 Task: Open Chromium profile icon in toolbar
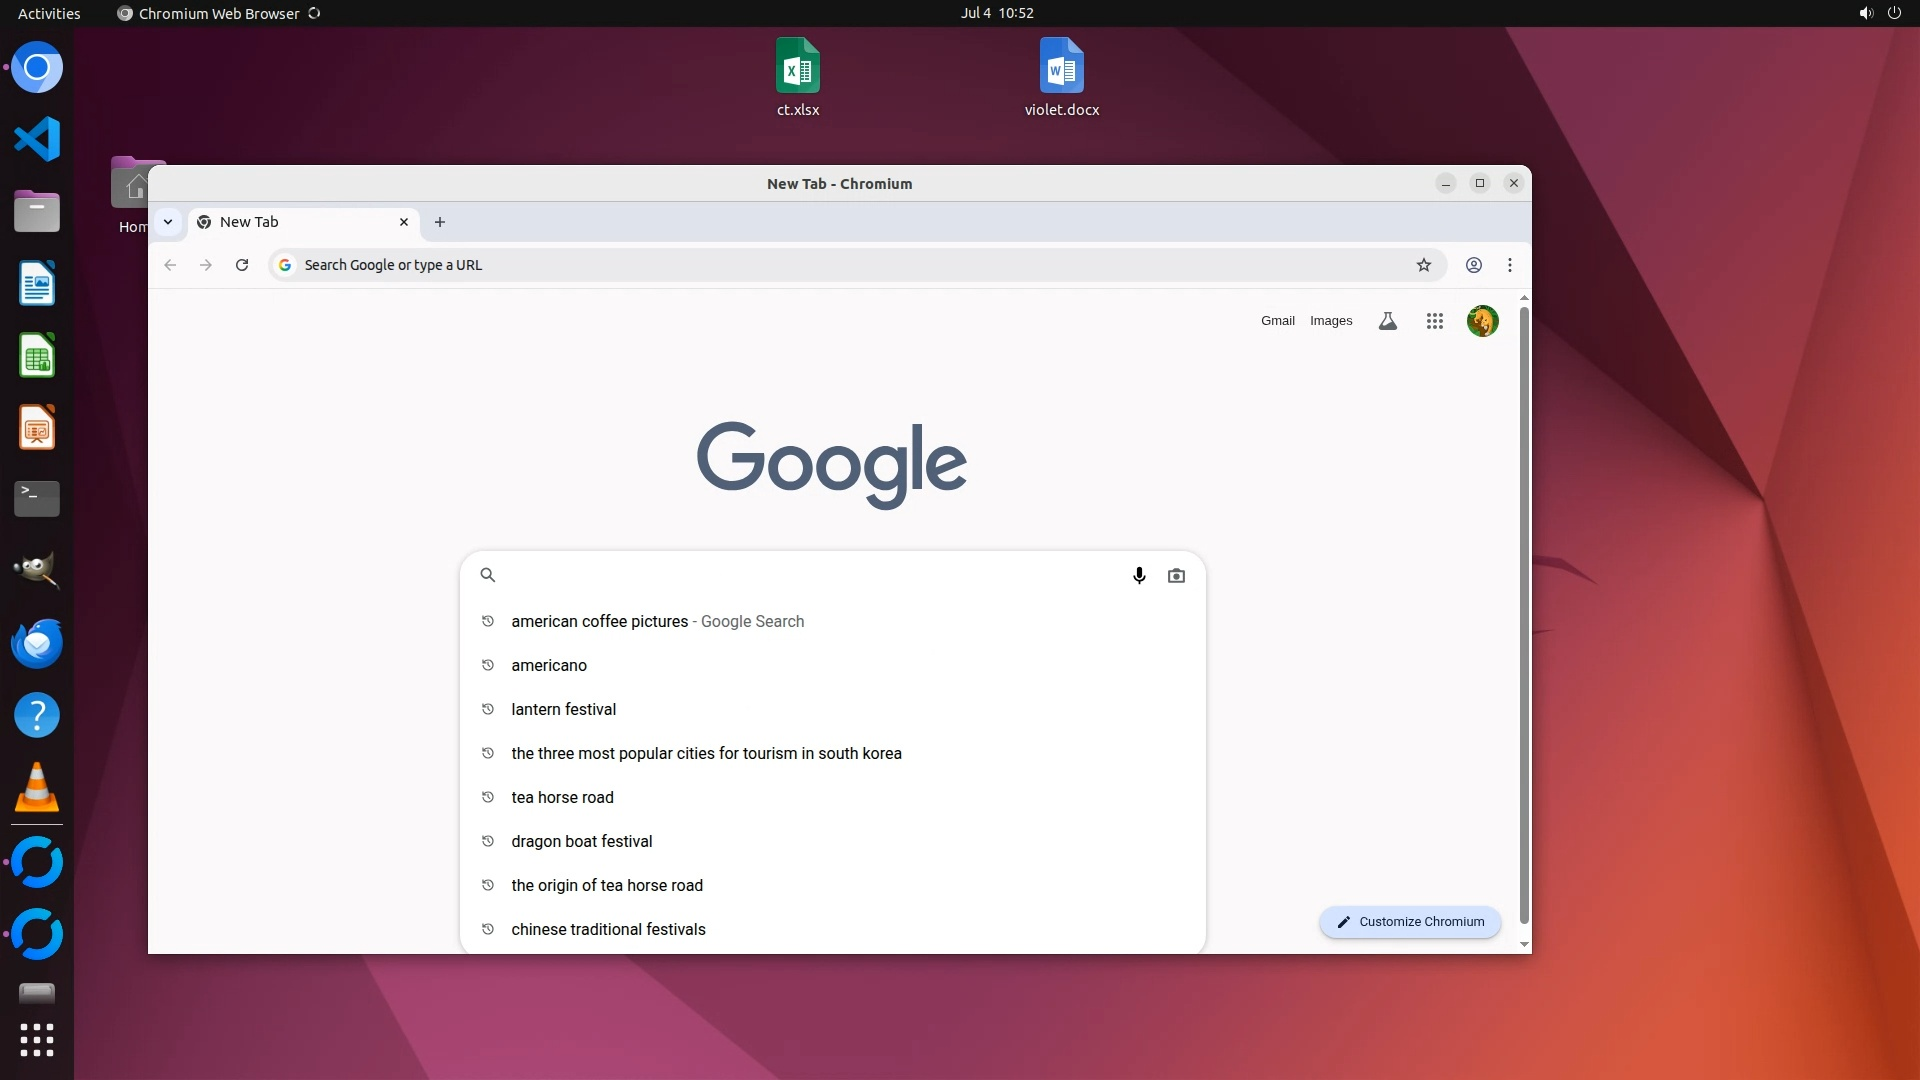[1474, 265]
